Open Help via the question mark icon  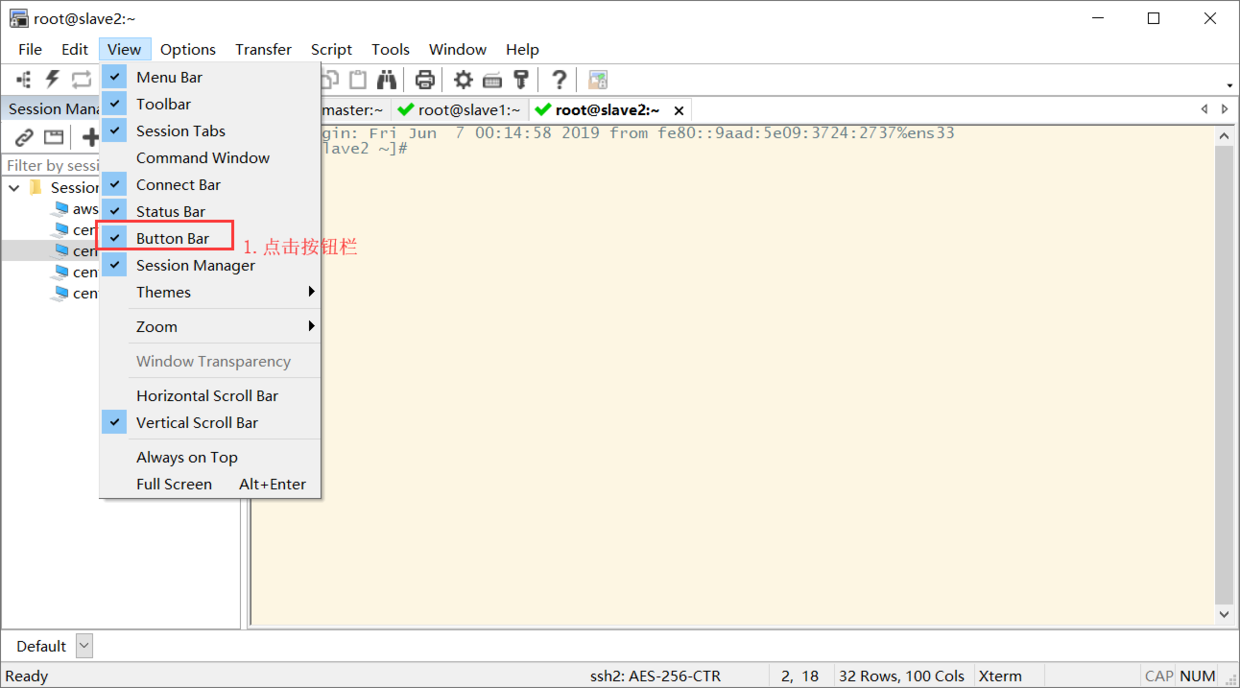click(559, 80)
